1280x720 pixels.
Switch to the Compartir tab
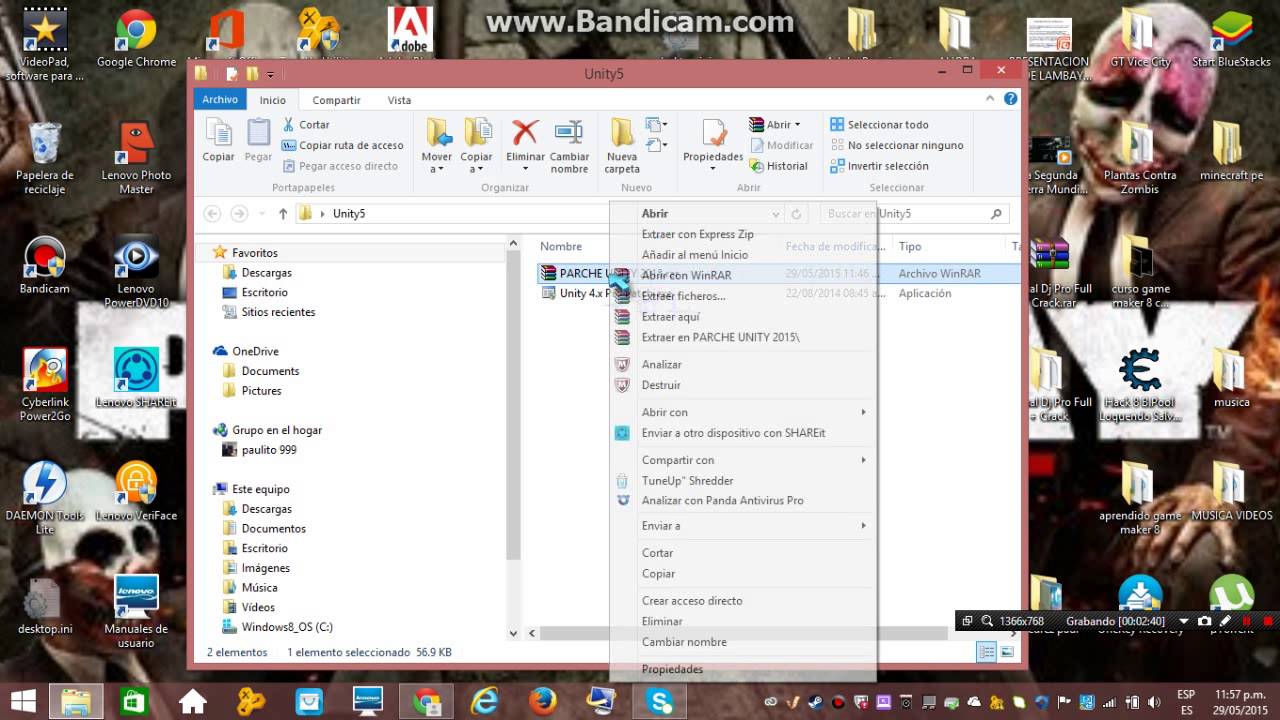pyautogui.click(x=336, y=100)
